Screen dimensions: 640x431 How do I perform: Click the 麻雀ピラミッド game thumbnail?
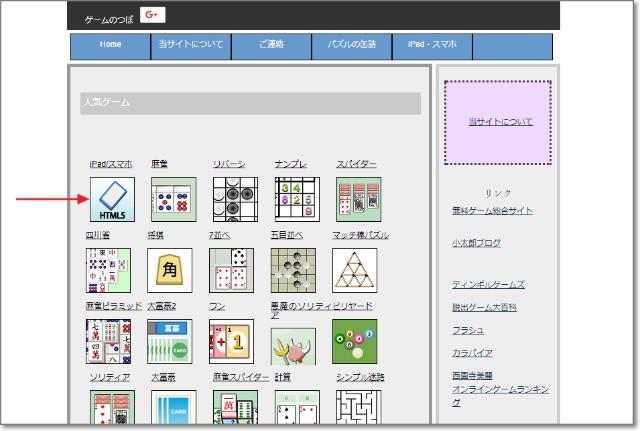[x=109, y=342]
